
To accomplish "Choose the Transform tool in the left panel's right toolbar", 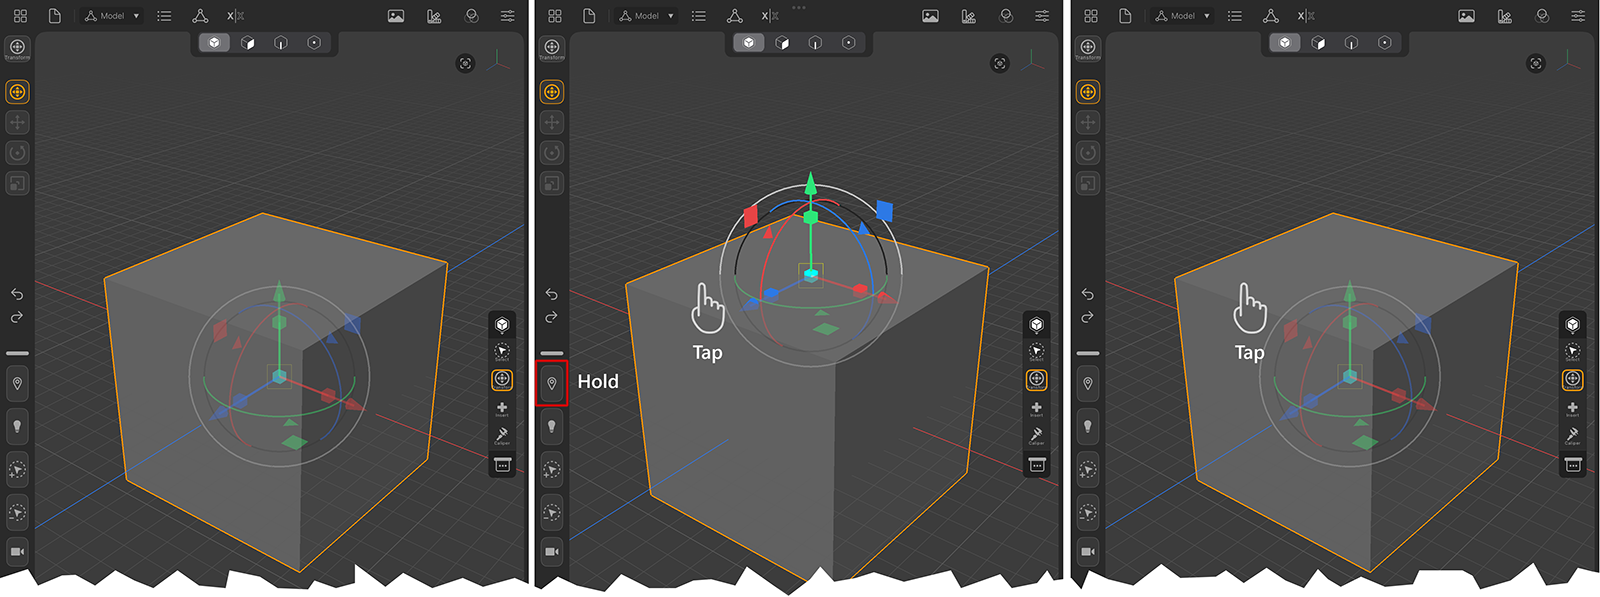I will pos(502,380).
